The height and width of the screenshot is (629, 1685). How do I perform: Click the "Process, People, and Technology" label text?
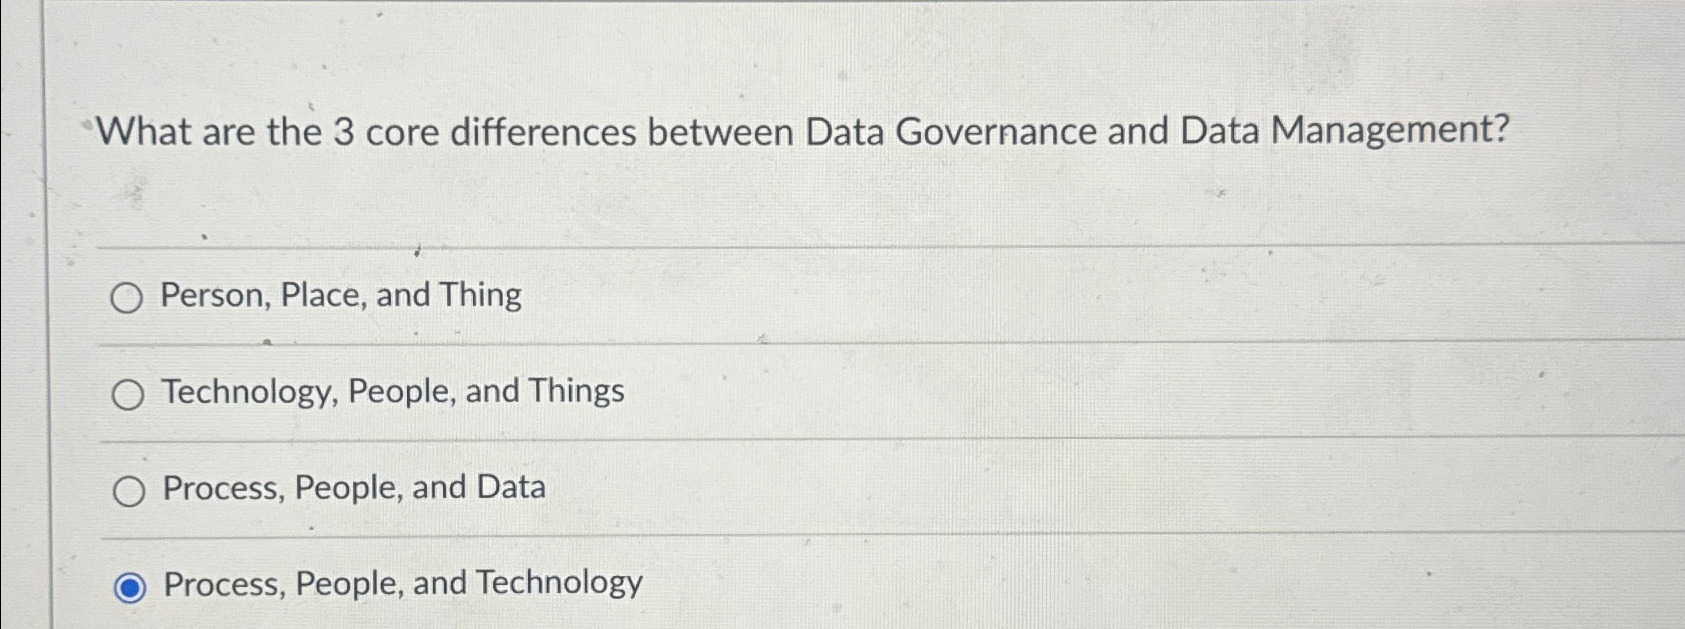click(400, 584)
